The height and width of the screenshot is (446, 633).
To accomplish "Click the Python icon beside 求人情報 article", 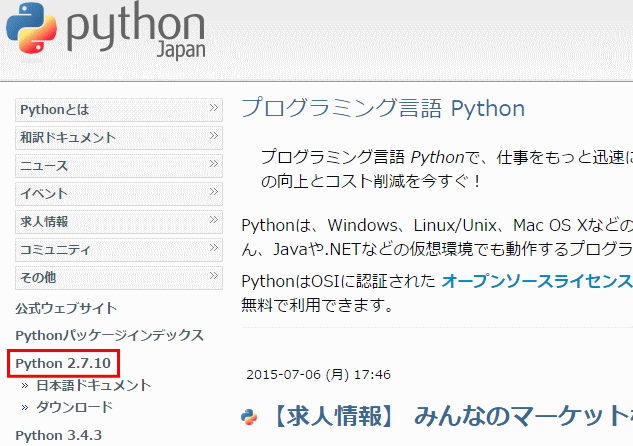I will [249, 417].
